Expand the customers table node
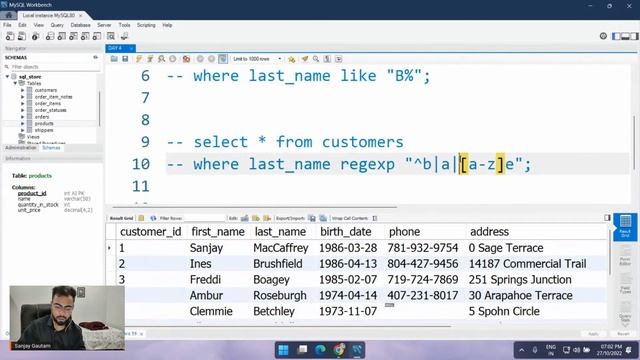Screen dimensions: 640x360 pyautogui.click(x=23, y=90)
